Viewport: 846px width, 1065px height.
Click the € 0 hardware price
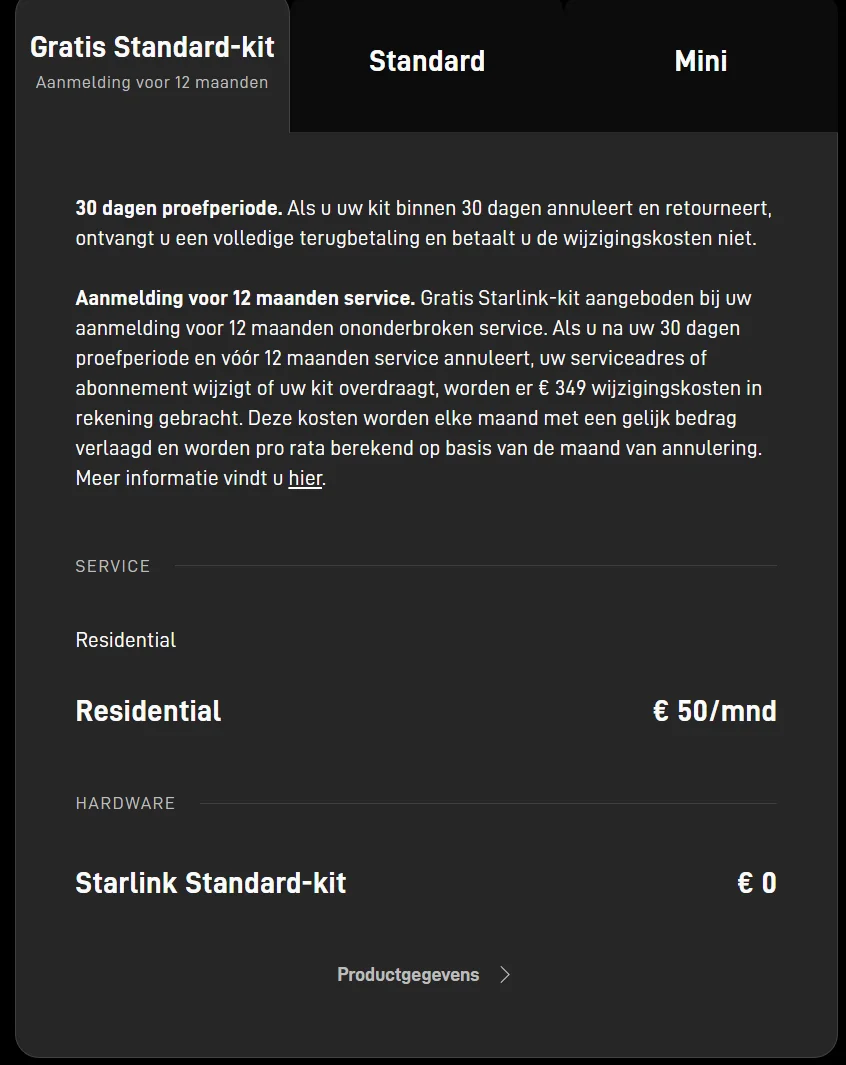756,883
